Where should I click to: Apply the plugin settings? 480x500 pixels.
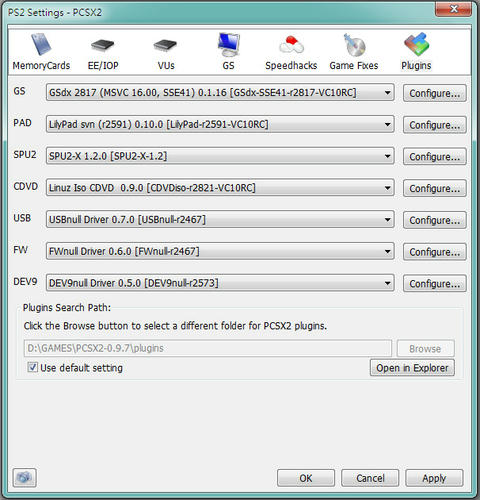(x=434, y=478)
